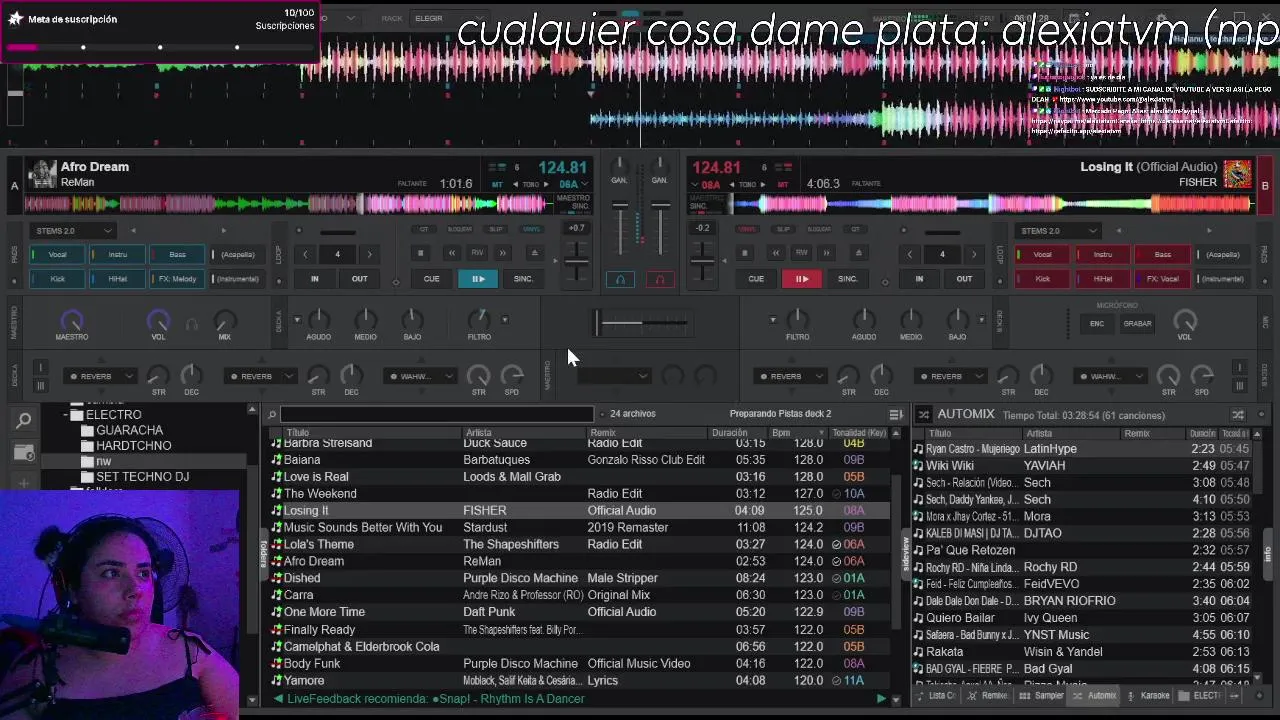Click deck A pitch fader
This screenshot has height=720, width=1280.
(577, 263)
